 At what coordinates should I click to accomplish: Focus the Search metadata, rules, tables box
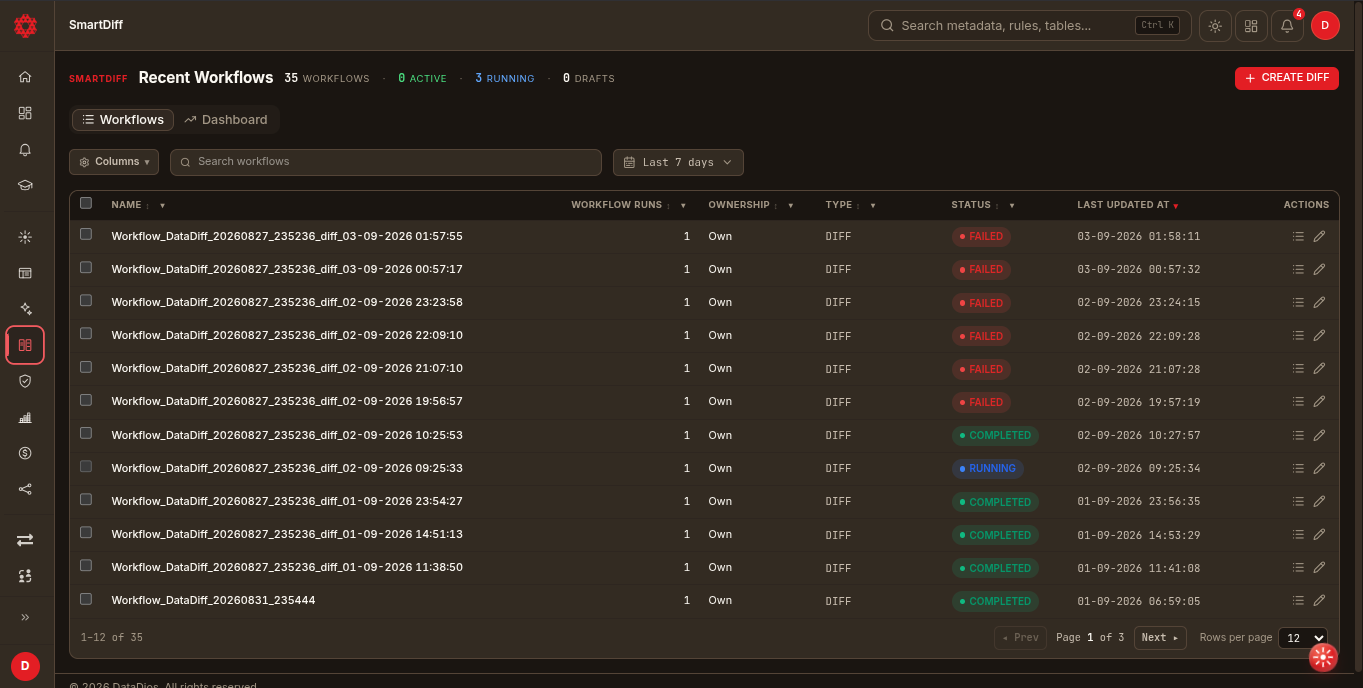coord(1030,26)
